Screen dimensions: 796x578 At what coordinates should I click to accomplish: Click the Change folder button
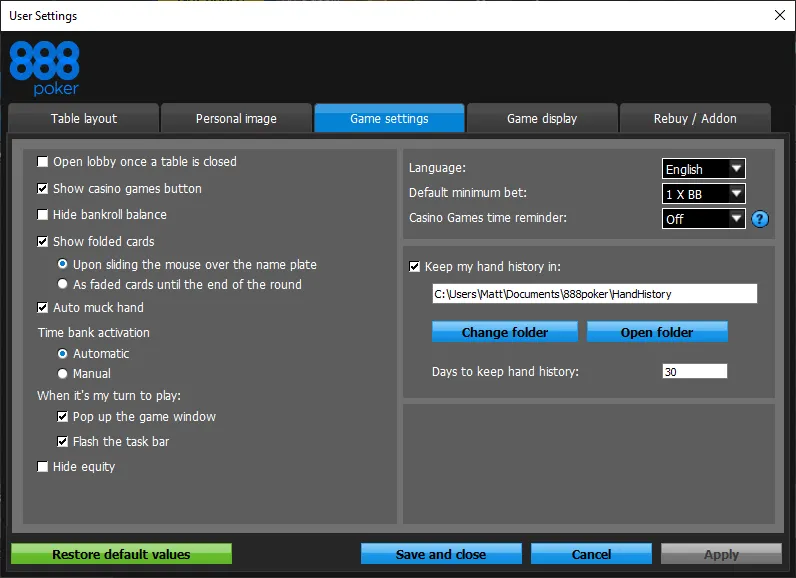[x=505, y=332]
